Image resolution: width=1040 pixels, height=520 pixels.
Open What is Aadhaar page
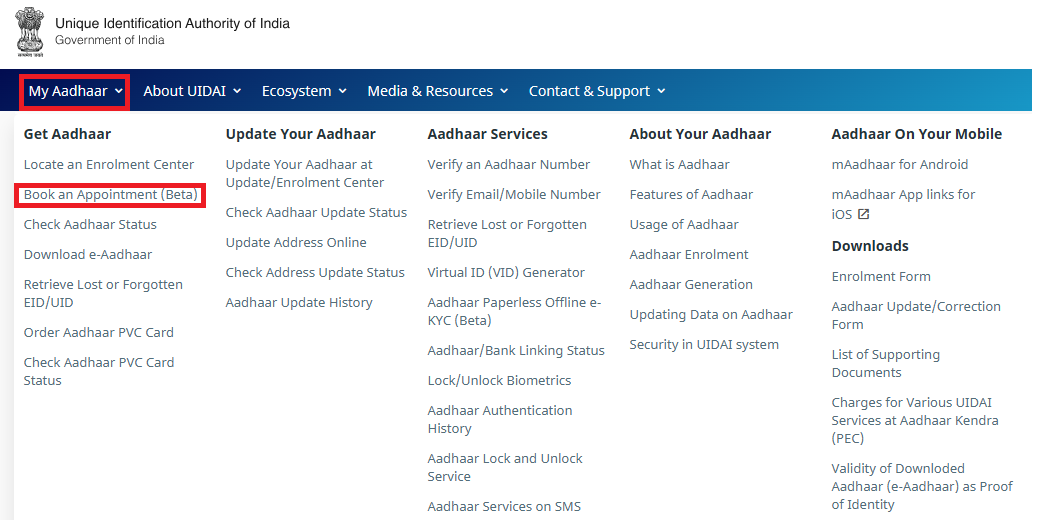(x=679, y=165)
